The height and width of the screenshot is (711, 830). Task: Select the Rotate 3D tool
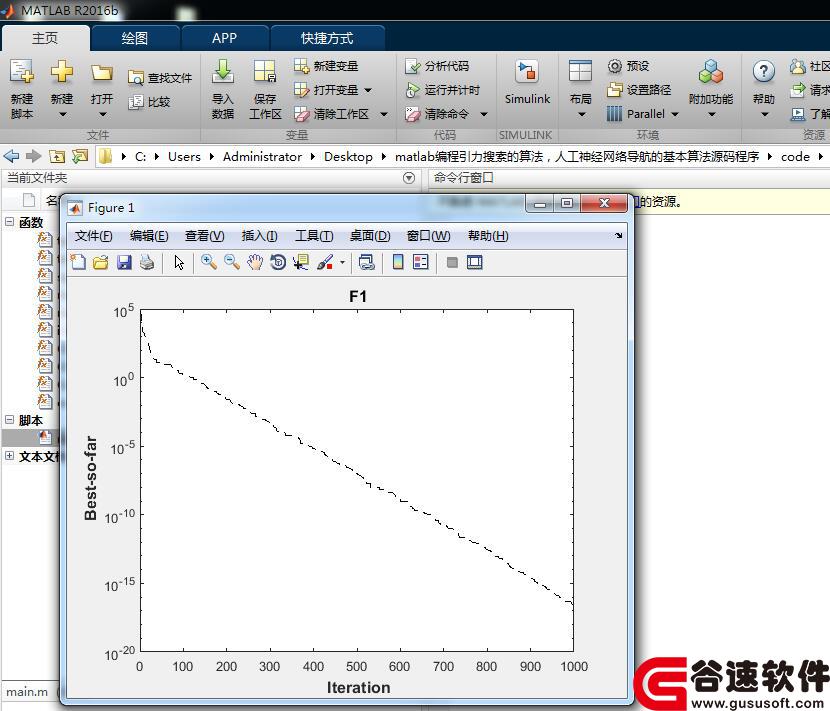point(278,262)
